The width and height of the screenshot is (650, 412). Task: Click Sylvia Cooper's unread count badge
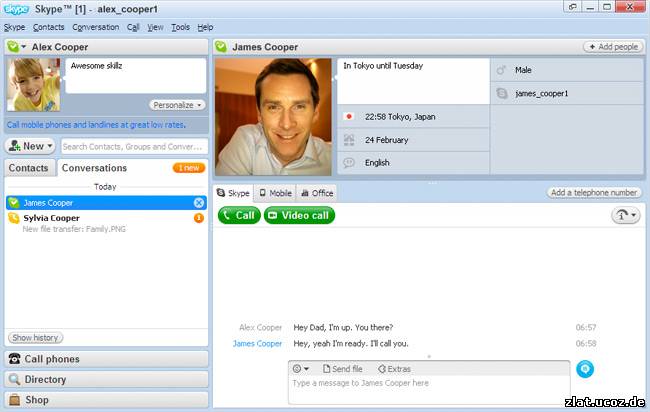point(199,218)
